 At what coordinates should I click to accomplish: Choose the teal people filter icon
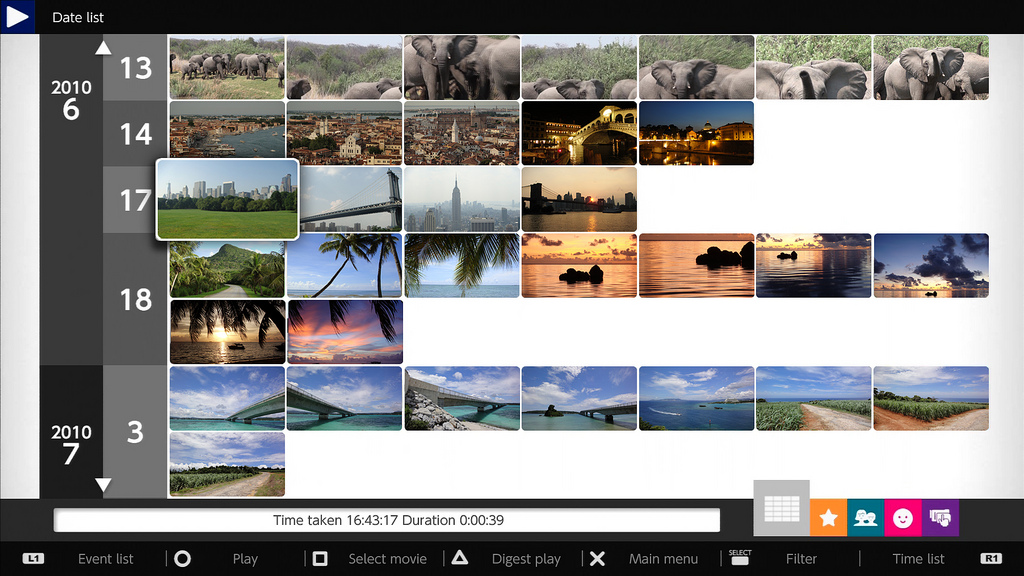[x=865, y=518]
